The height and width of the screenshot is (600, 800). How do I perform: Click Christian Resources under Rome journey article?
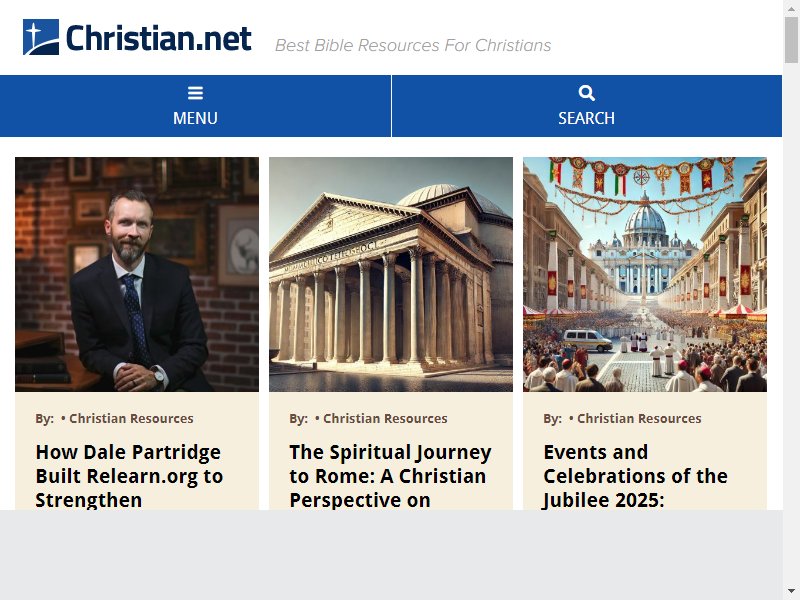[x=385, y=418]
